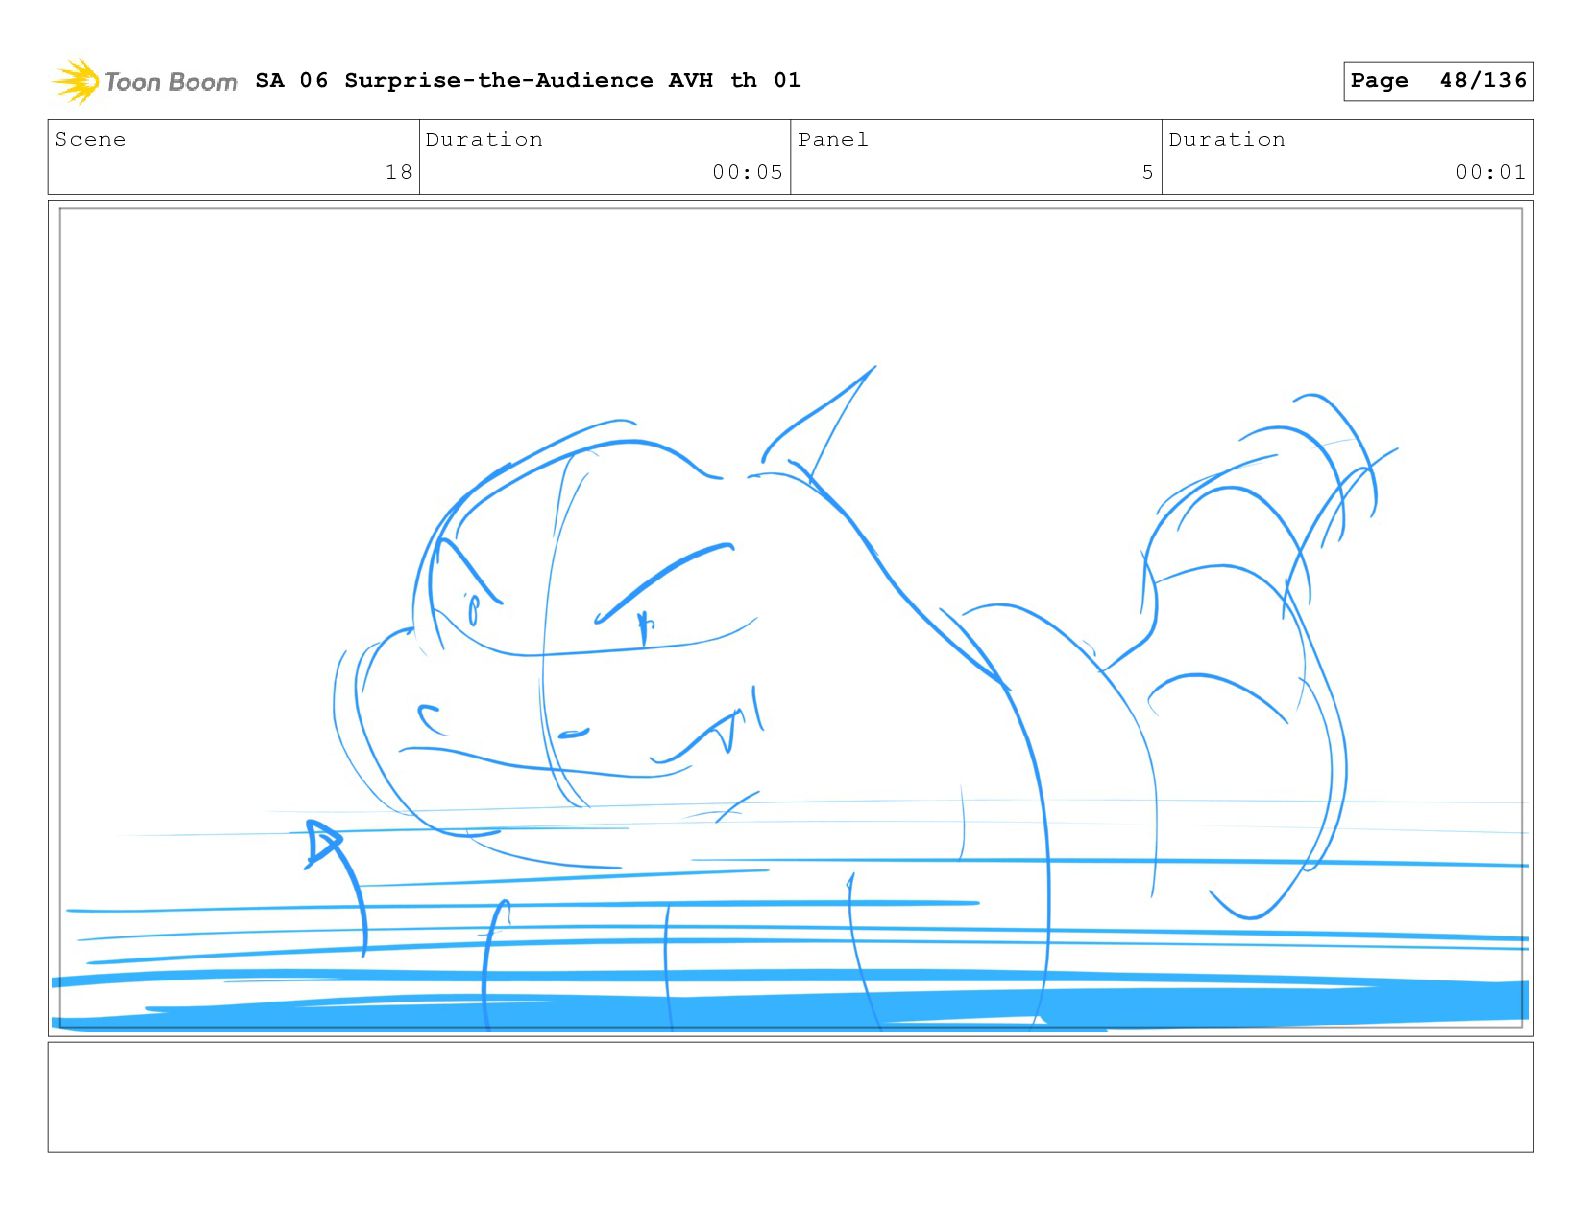Click the empty notes box below the panel
The image size is (1584, 1224).
pos(791,1097)
